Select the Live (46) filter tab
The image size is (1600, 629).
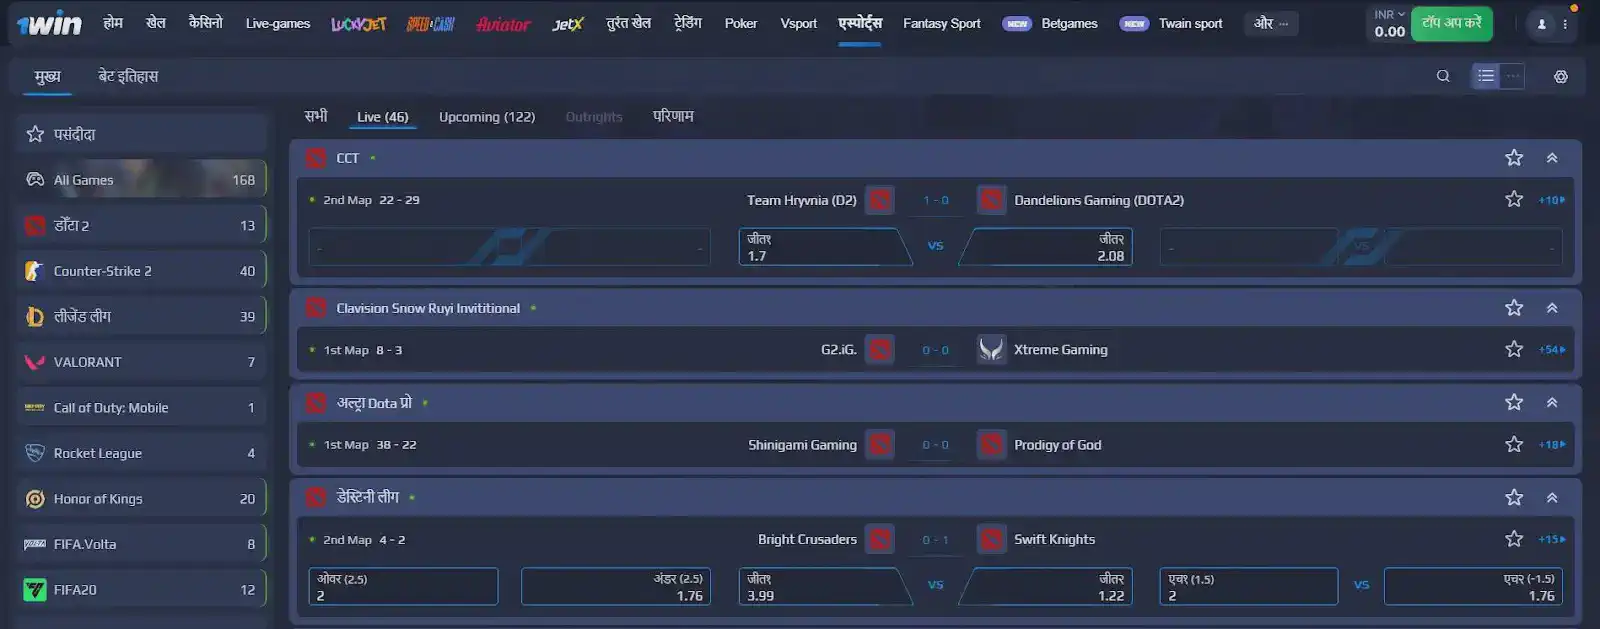point(383,117)
